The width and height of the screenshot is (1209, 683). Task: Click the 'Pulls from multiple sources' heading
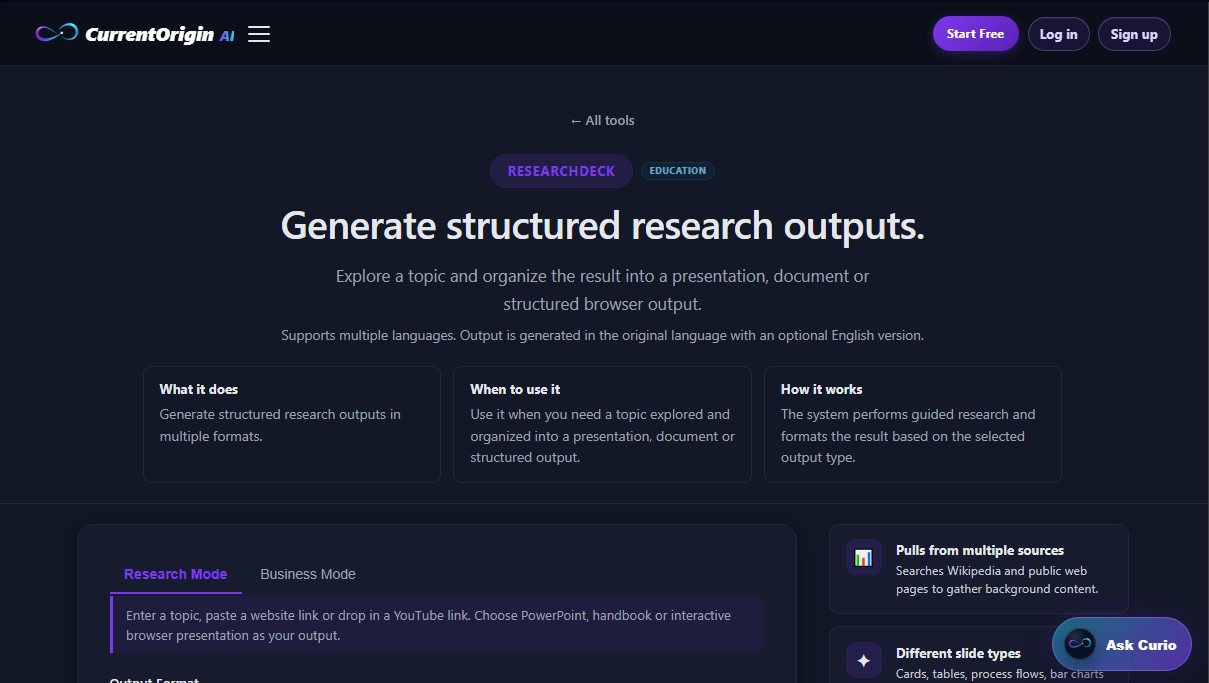(980, 550)
